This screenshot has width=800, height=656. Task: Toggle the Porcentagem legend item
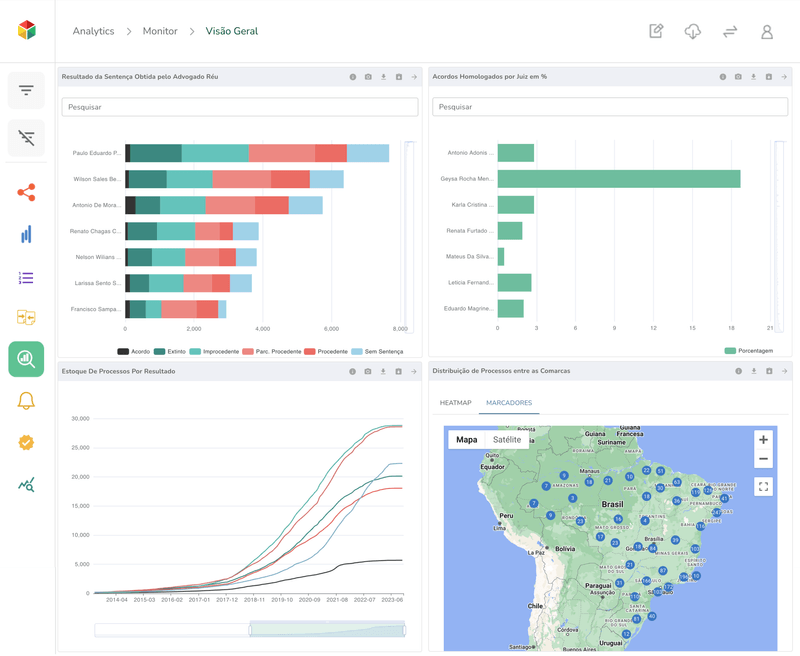[748, 352]
